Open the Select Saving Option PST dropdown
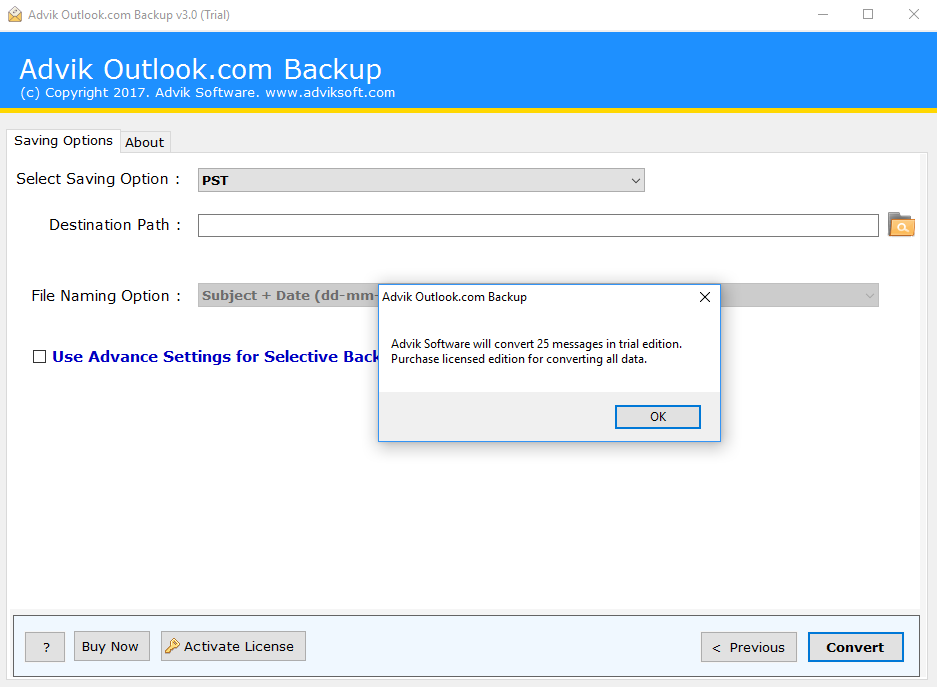 pyautogui.click(x=421, y=180)
